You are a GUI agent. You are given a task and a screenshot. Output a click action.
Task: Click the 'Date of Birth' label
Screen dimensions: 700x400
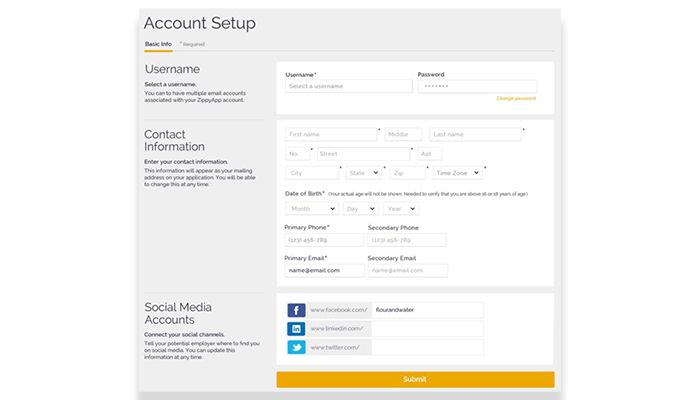point(305,194)
